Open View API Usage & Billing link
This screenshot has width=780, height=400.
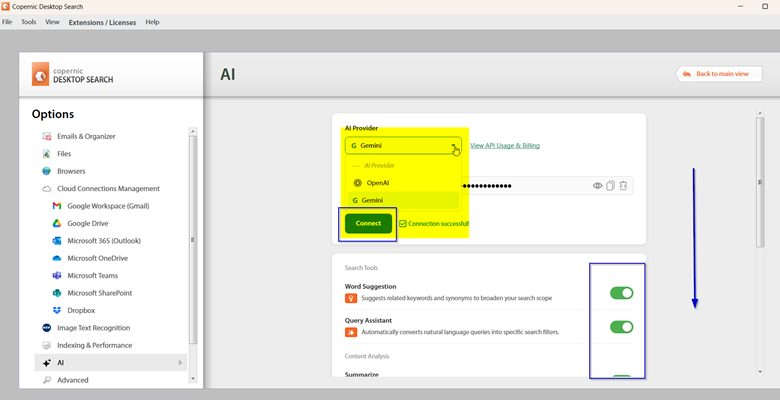tap(505, 146)
